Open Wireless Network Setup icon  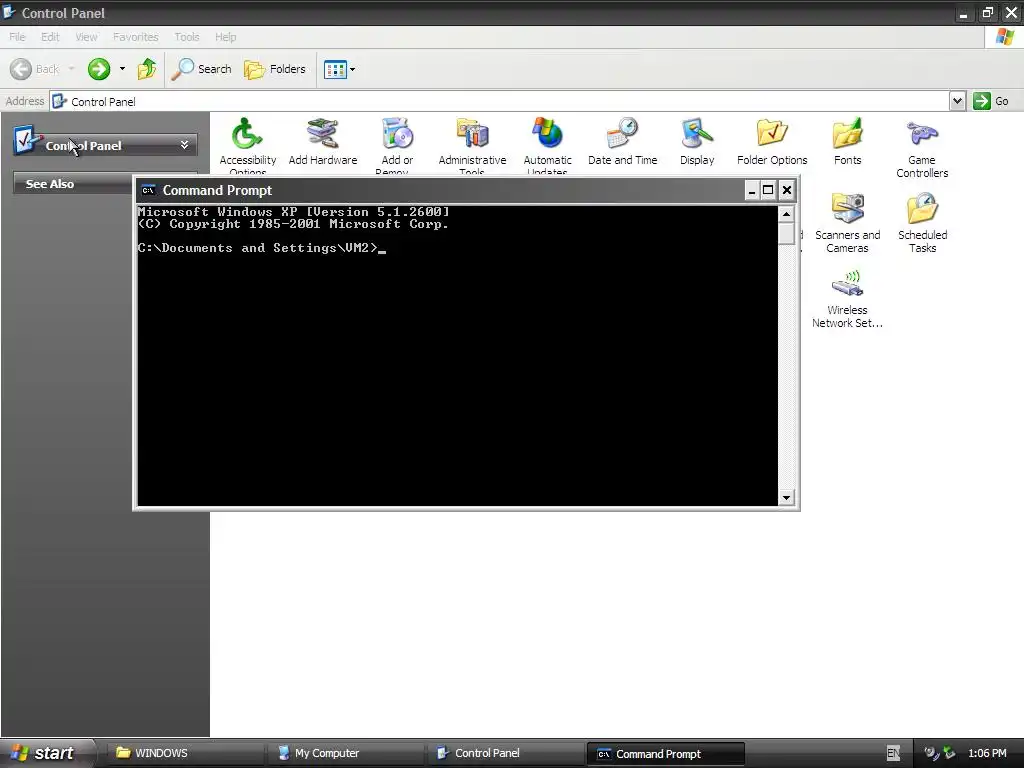click(x=847, y=298)
